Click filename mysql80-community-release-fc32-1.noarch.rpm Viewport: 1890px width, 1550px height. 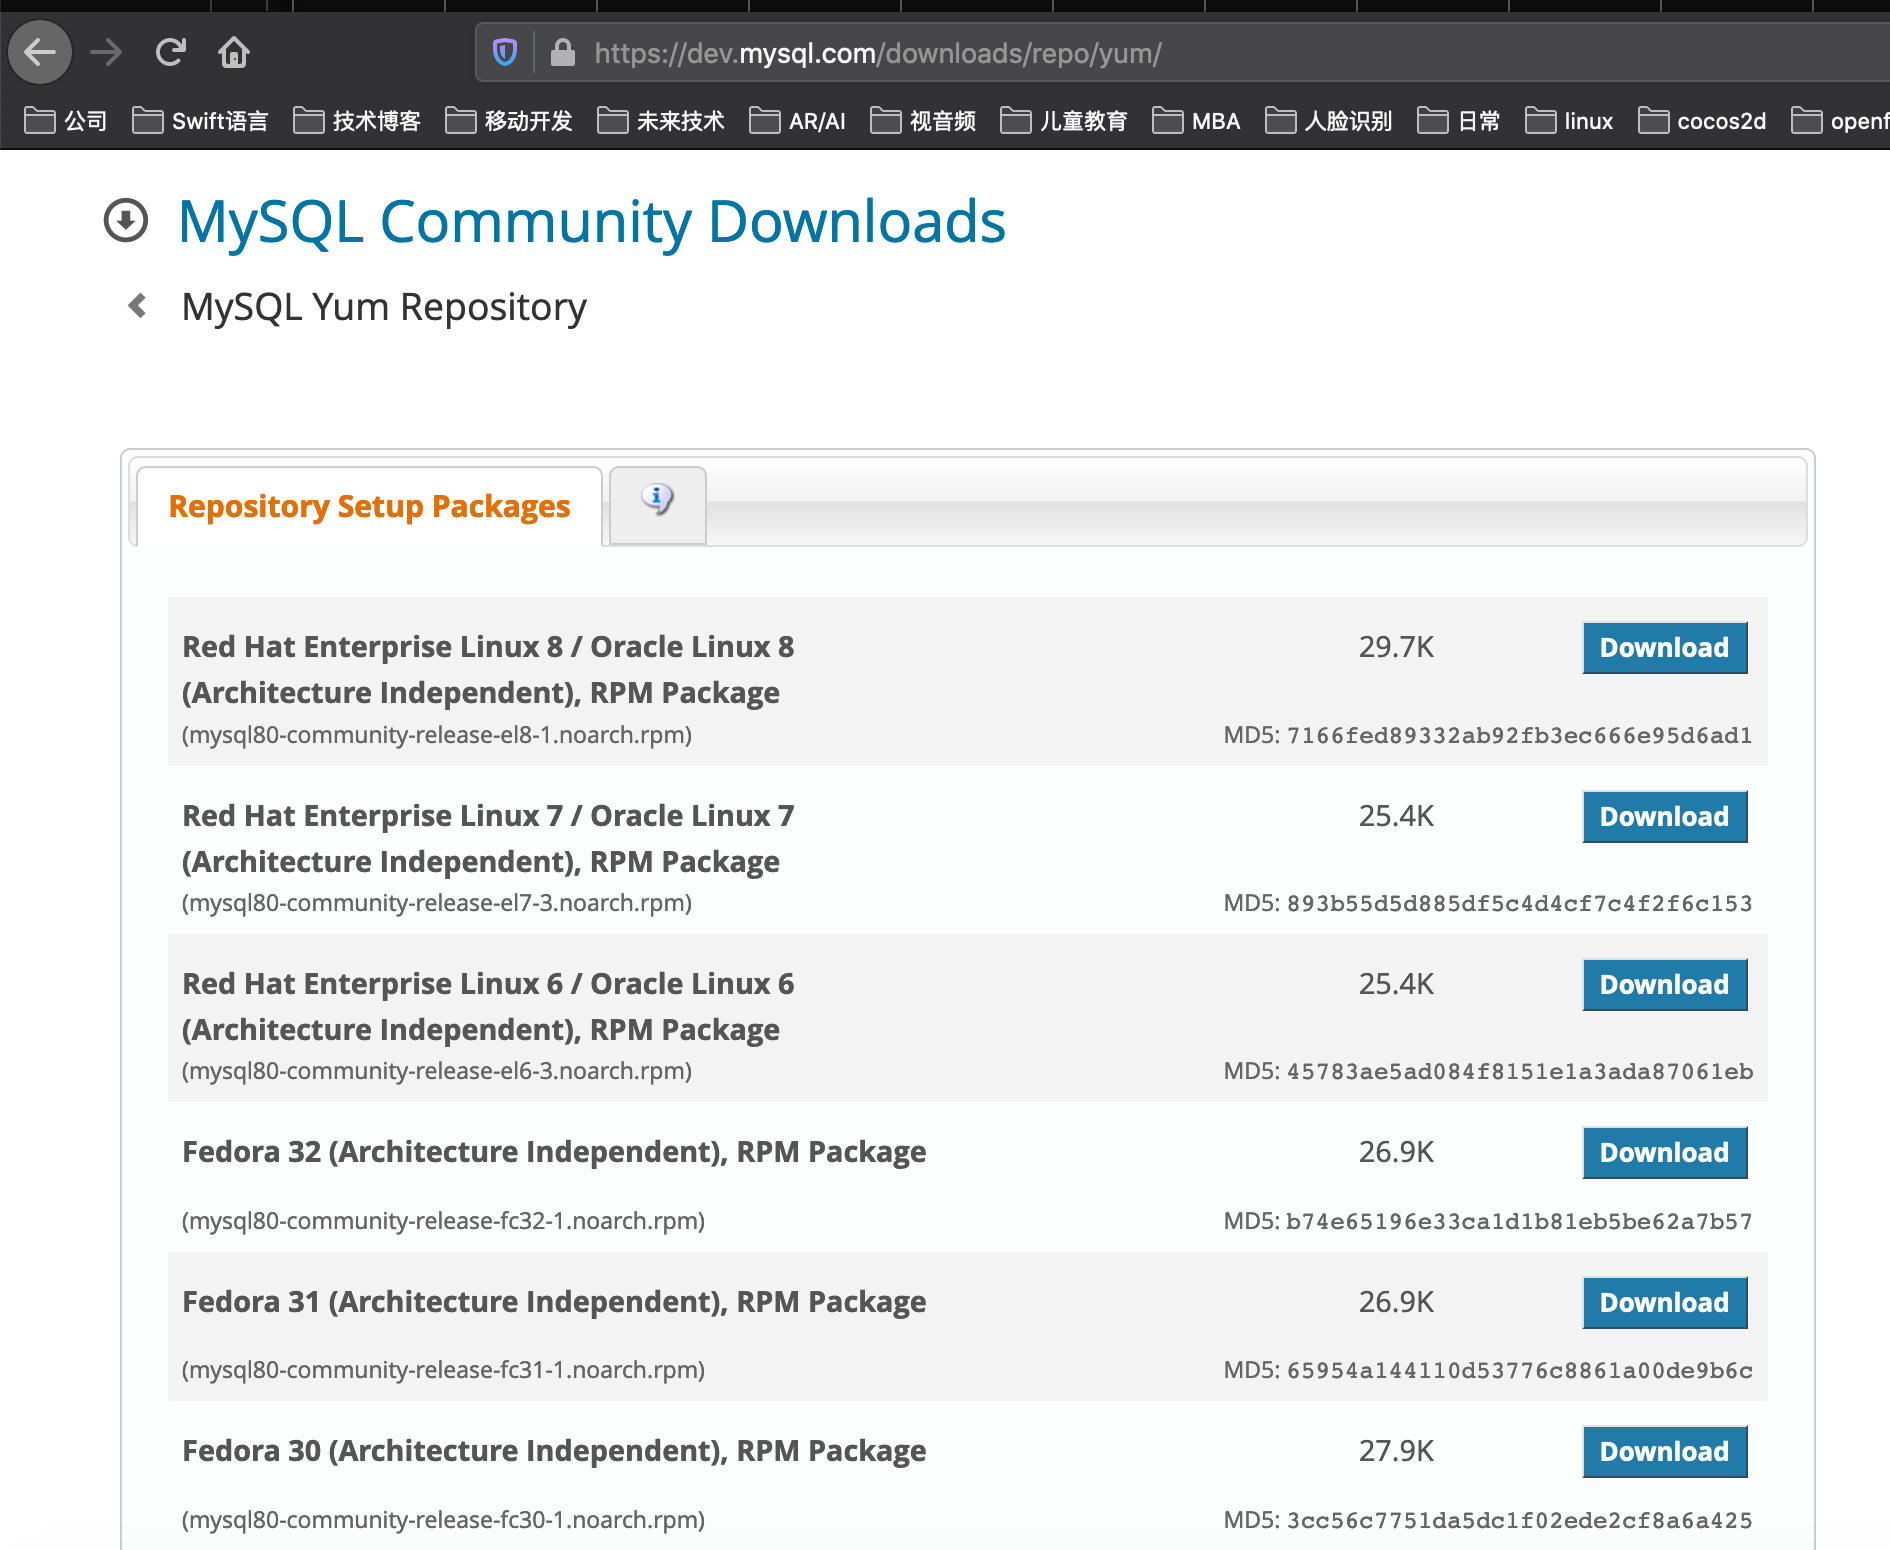click(x=443, y=1221)
